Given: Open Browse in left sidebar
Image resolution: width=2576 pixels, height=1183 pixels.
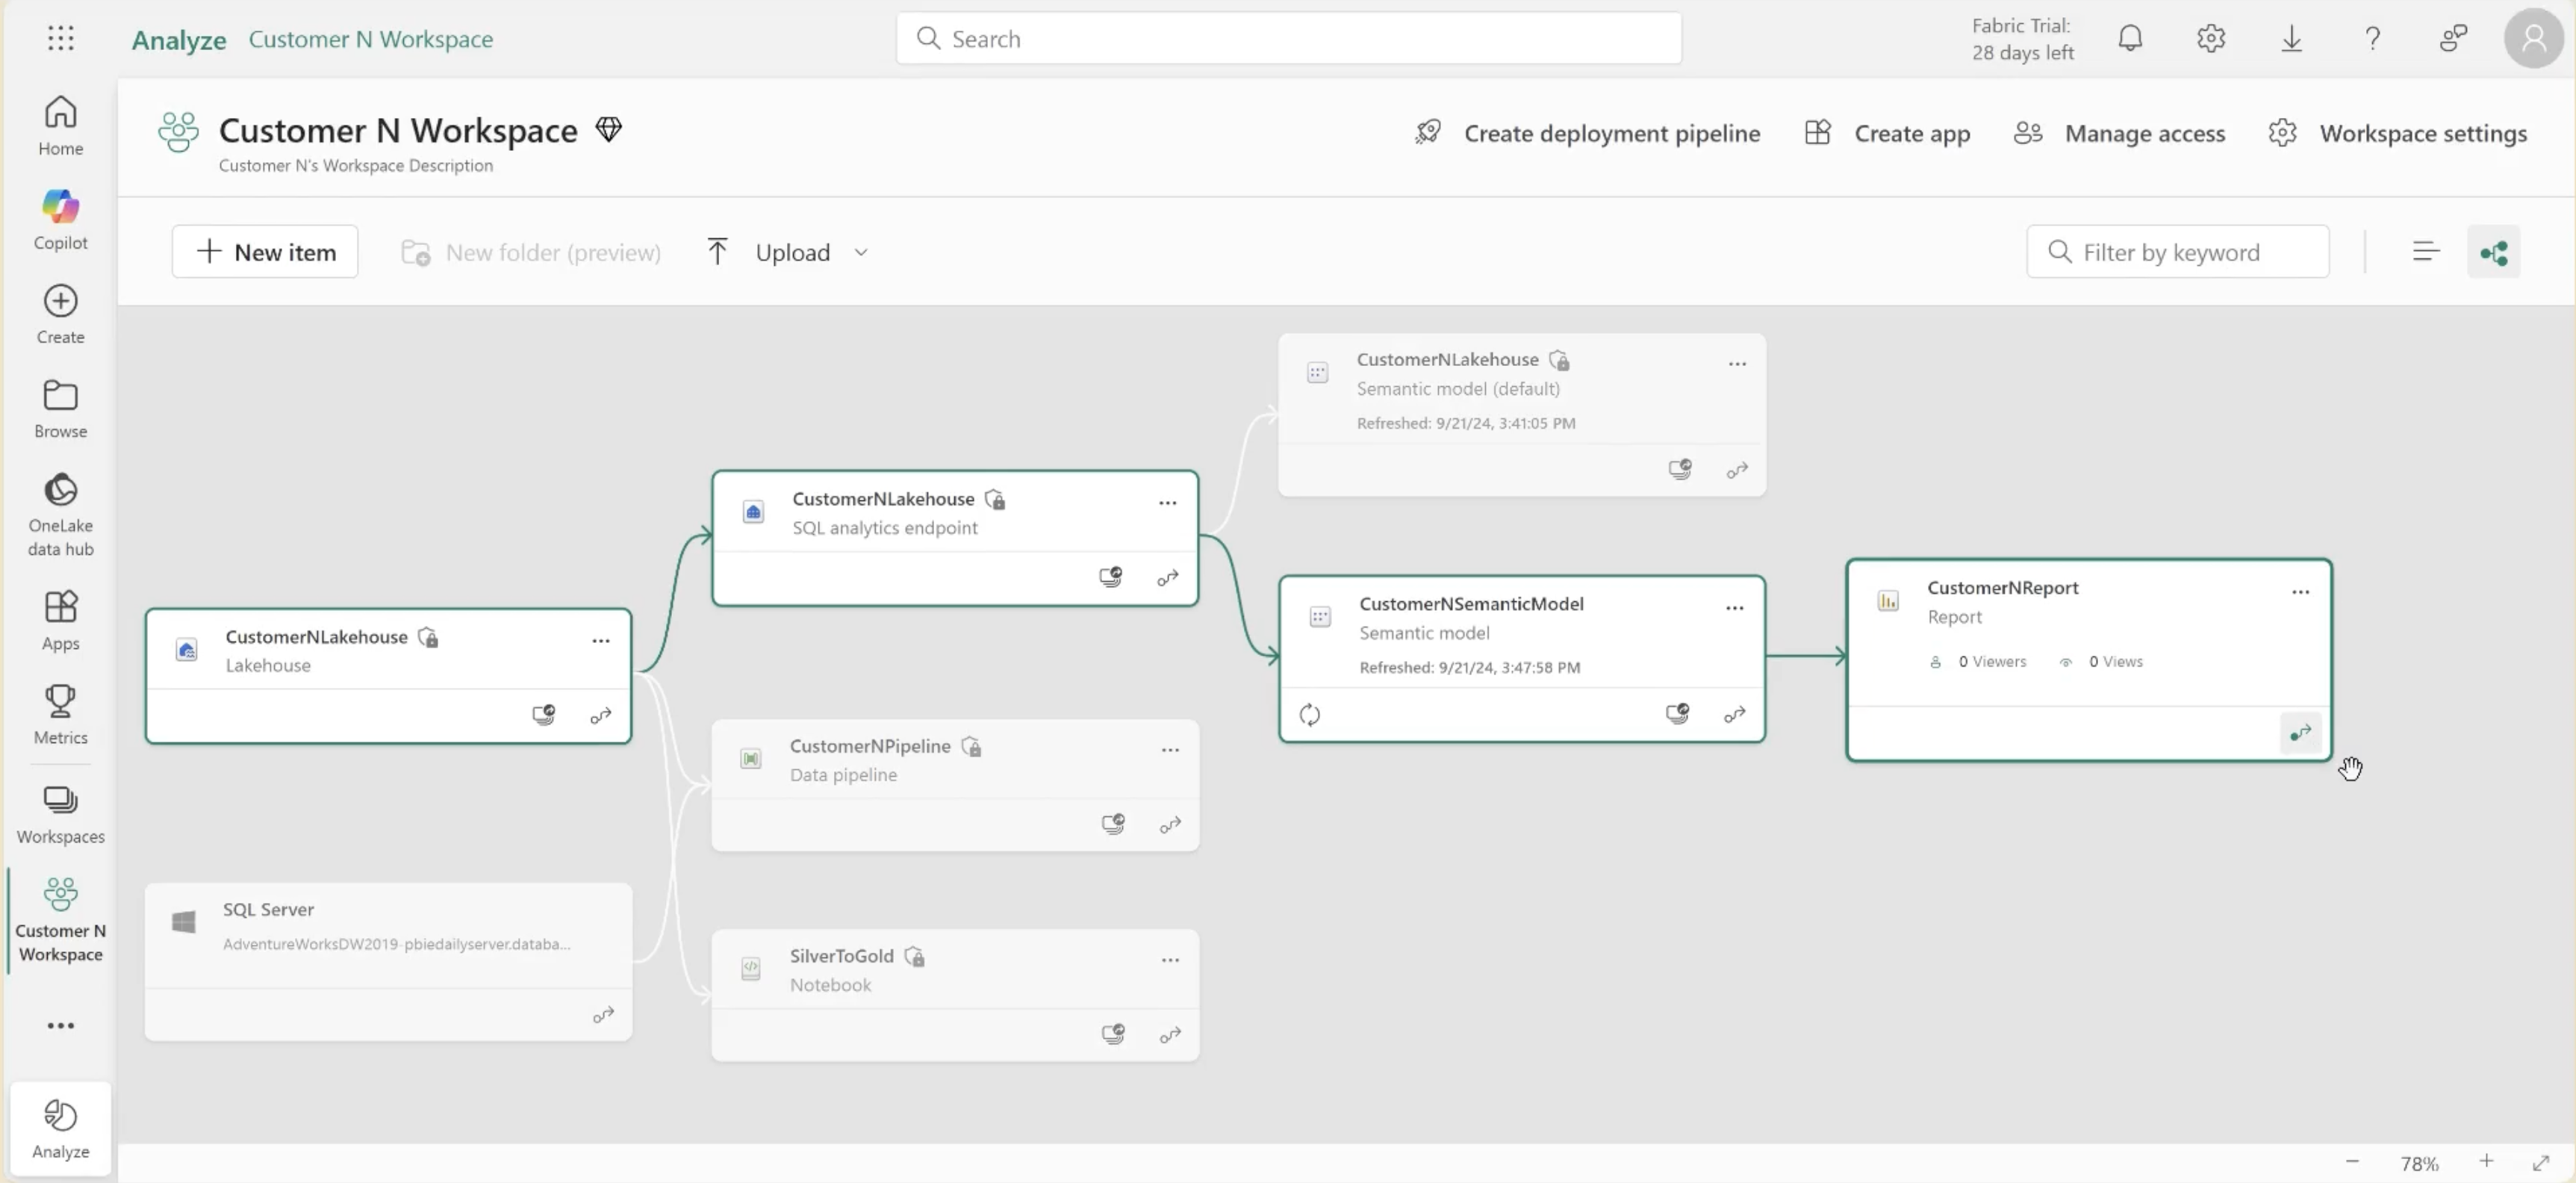Looking at the screenshot, I should (60, 408).
